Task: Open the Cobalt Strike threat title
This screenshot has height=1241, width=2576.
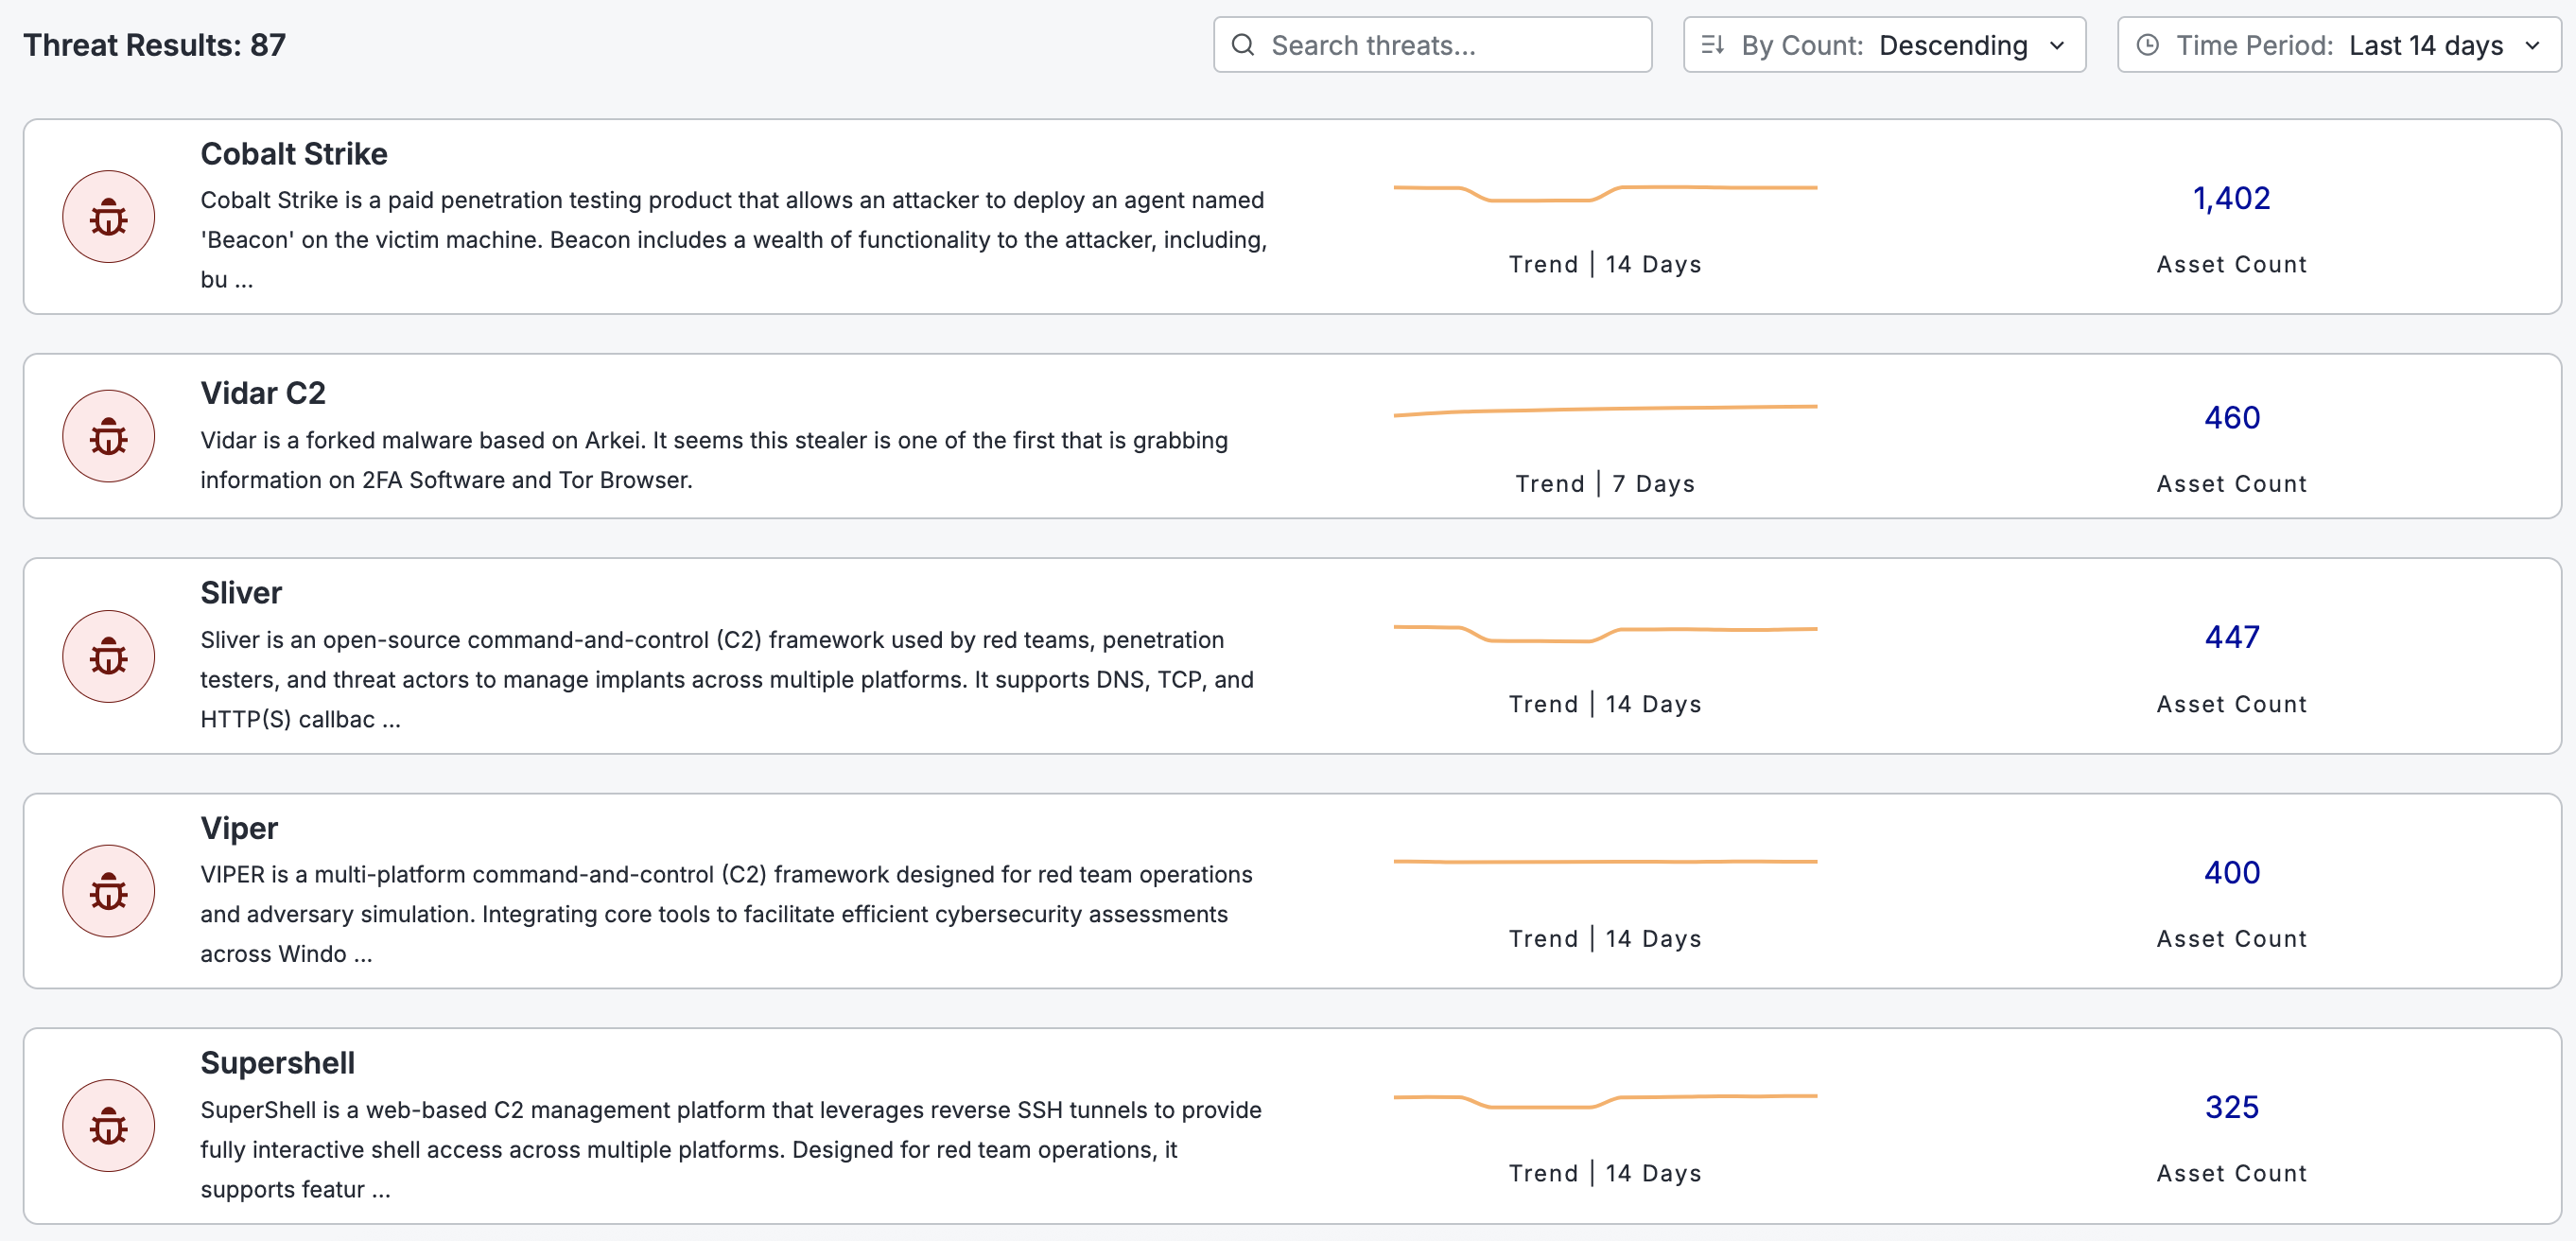Action: pyautogui.click(x=293, y=154)
